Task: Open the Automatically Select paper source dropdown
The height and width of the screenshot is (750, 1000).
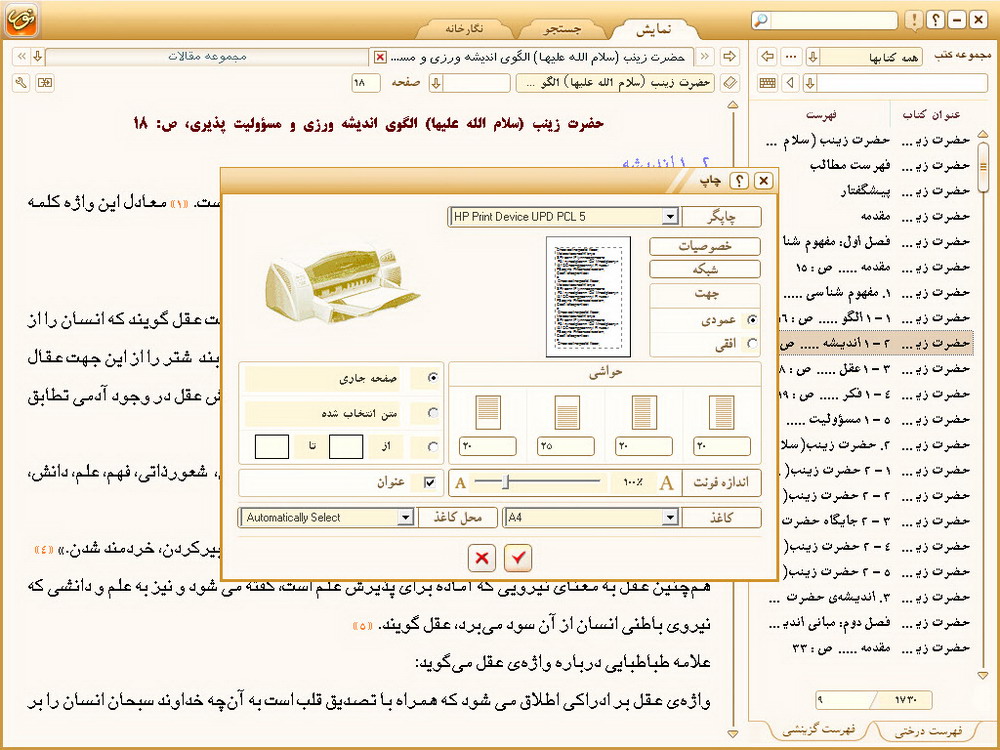Action: point(405,518)
